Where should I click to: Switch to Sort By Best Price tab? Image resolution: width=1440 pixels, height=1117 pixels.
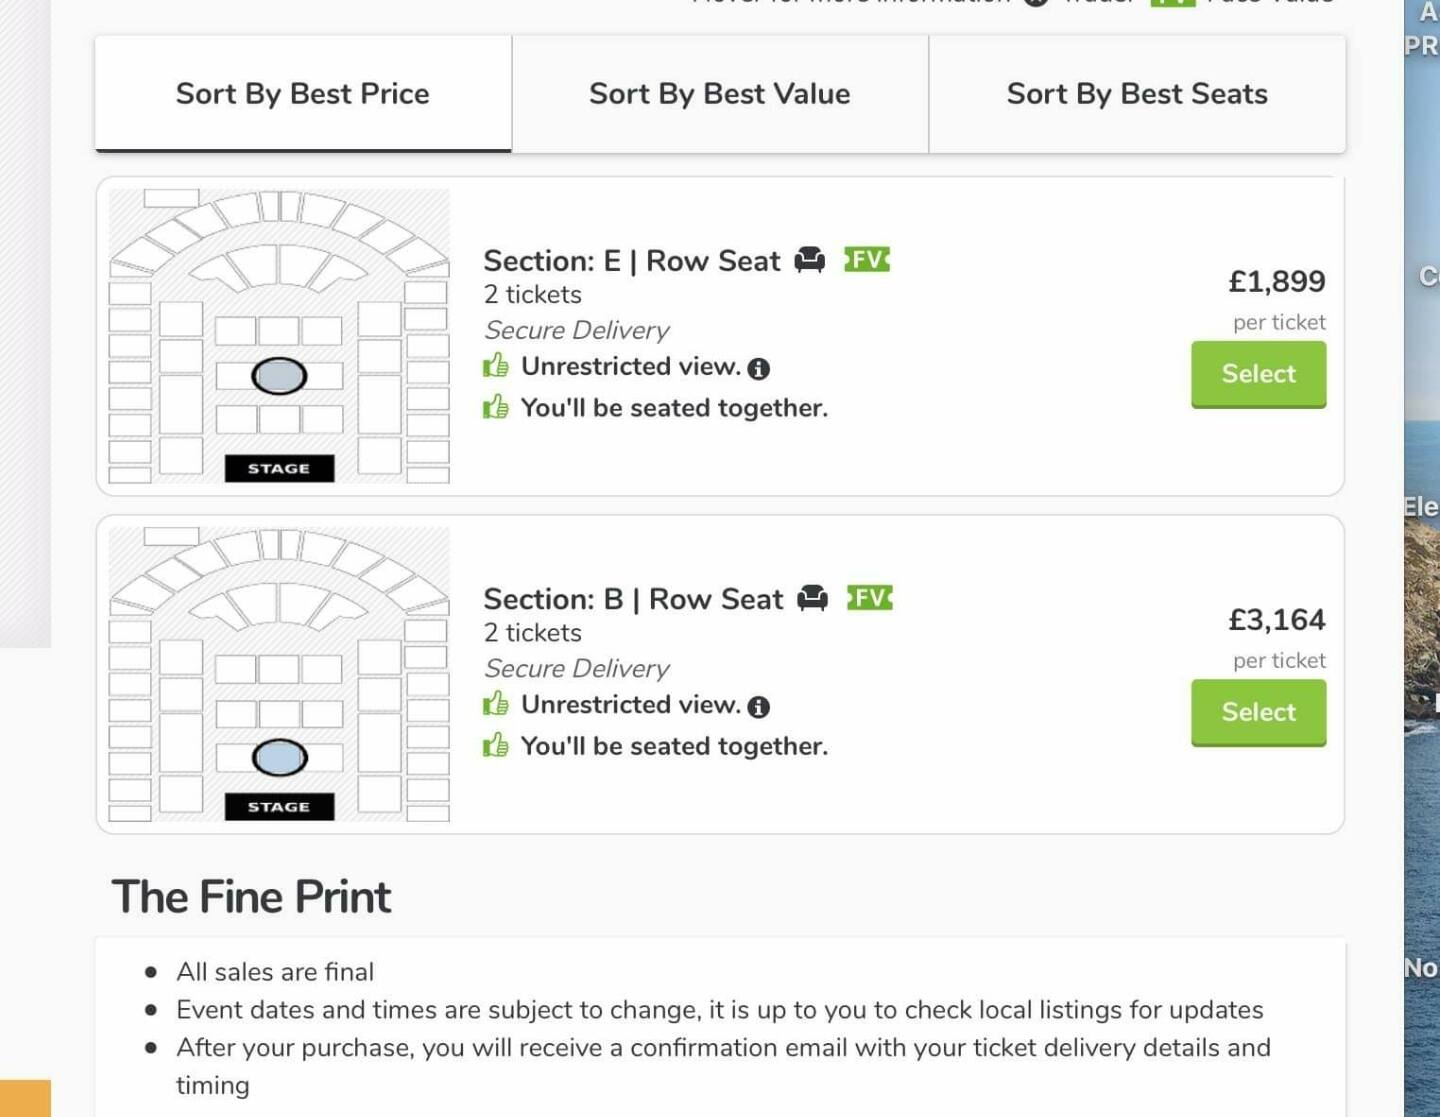[303, 94]
